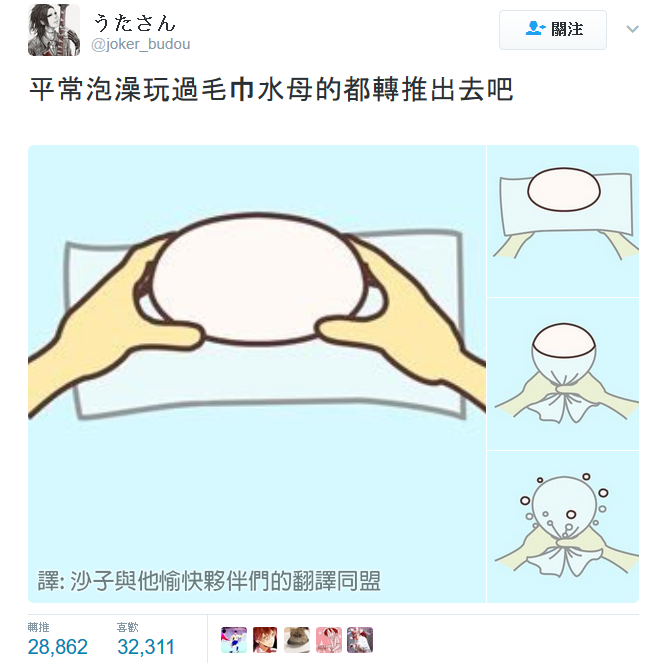The width and height of the screenshot is (669, 663).
Task: Open the bottom-right bubbling jellyfish image
Action: [x=563, y=526]
